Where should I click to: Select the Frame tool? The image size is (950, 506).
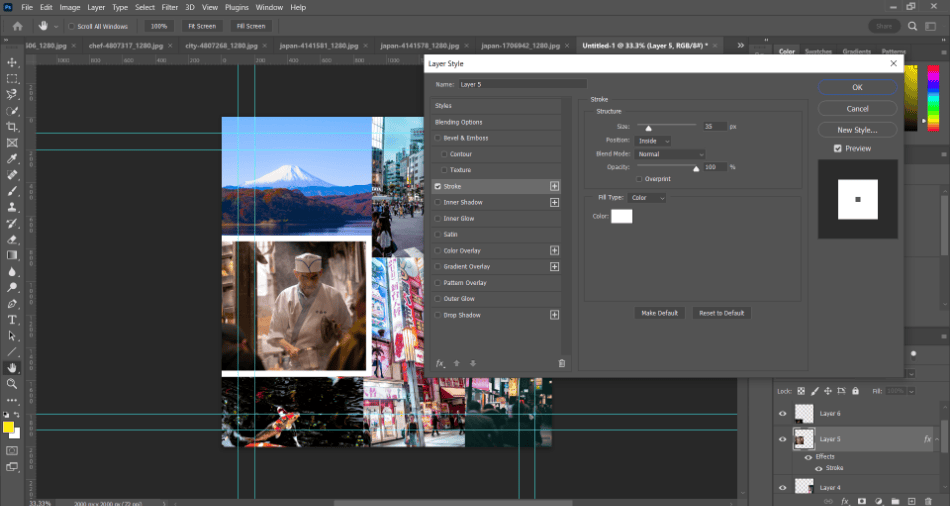[12, 143]
